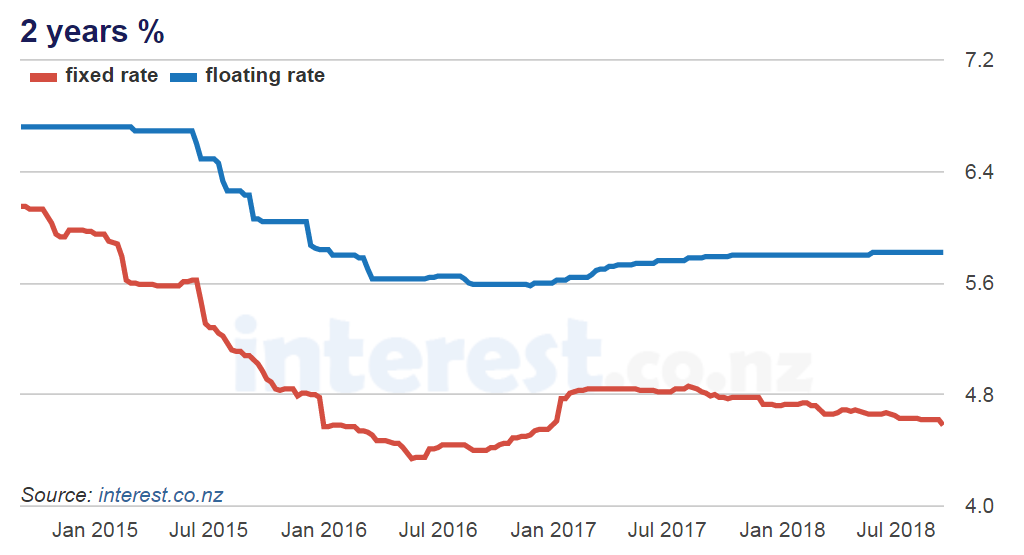Click the 6.4 y-axis value
The image size is (1024, 555).
click(978, 172)
